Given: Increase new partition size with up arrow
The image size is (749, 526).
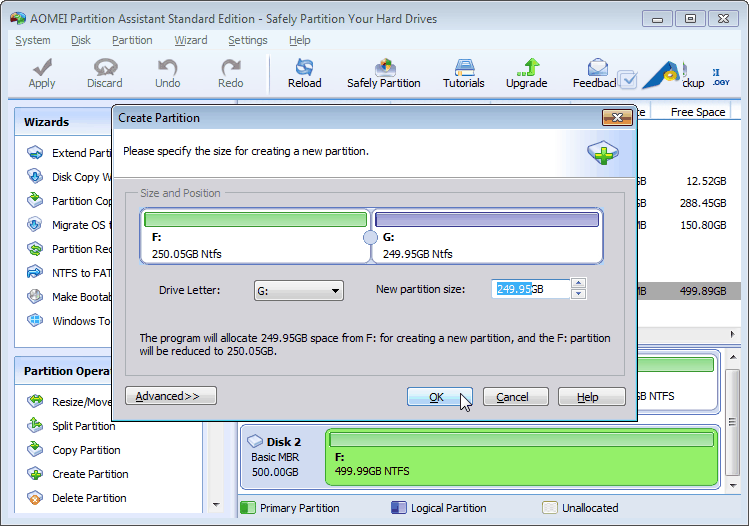Looking at the screenshot, I should pos(578,283).
